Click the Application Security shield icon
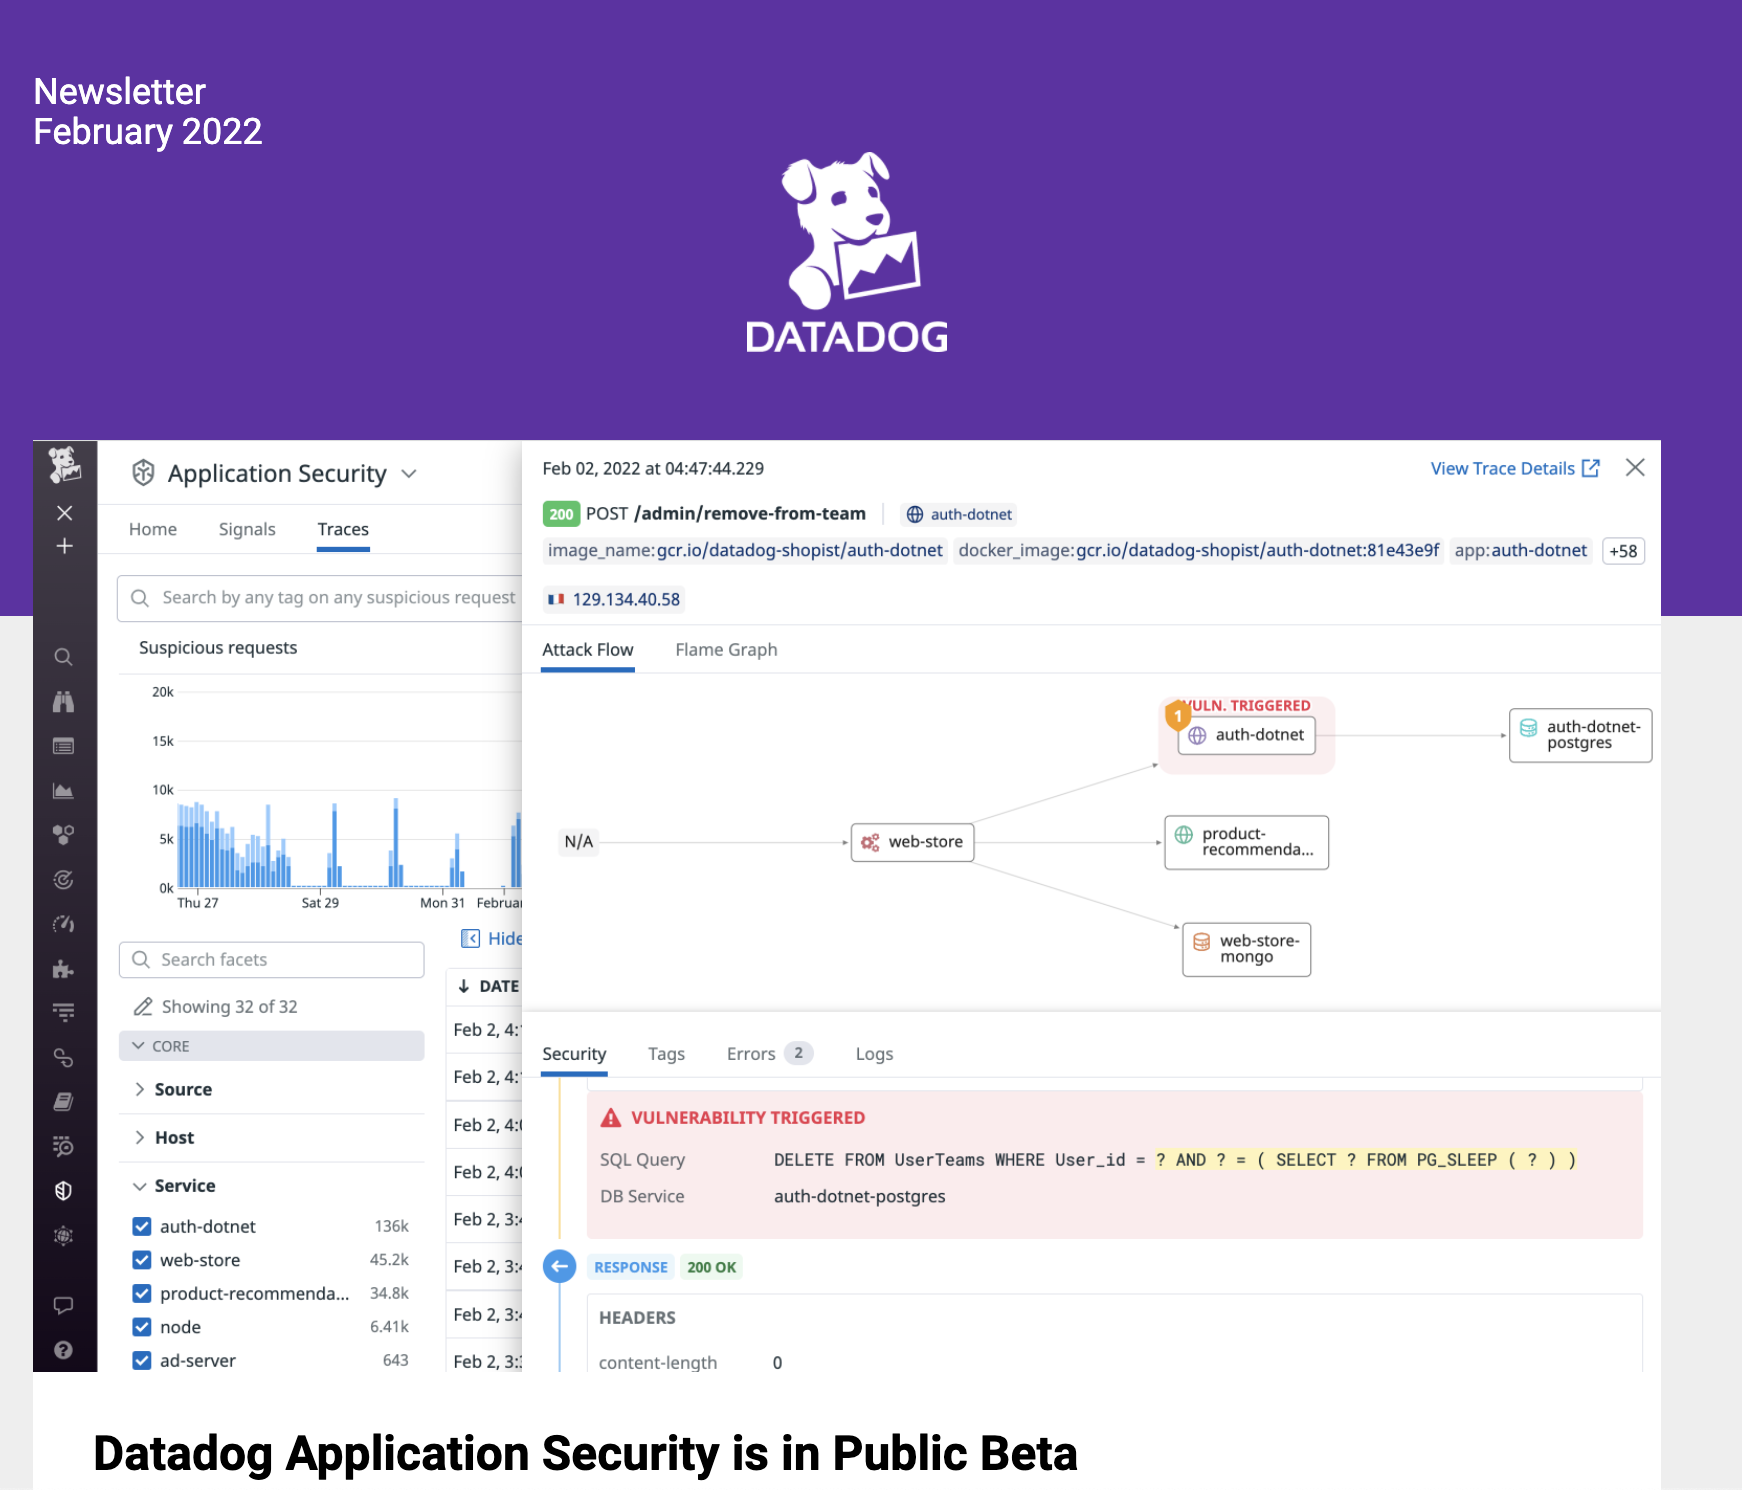Viewport: 1742px width, 1490px height. (x=143, y=473)
